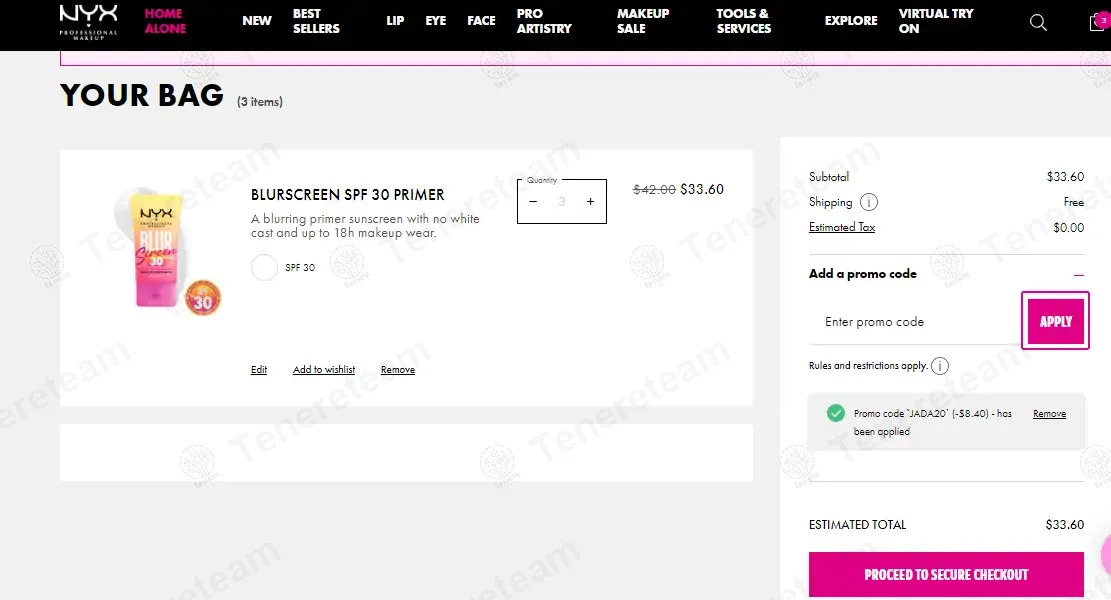Viewport: 1111px width, 600px height.
Task: Open the shopping bag icon
Action: tap(1099, 22)
